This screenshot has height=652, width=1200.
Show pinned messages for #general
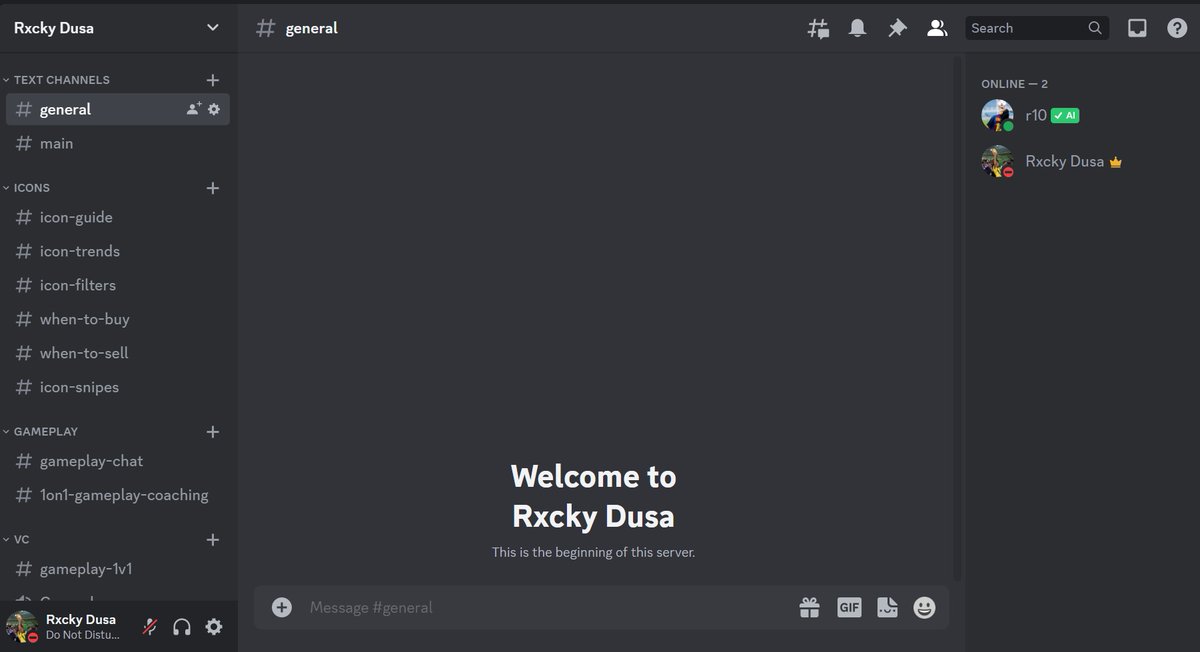pos(897,27)
